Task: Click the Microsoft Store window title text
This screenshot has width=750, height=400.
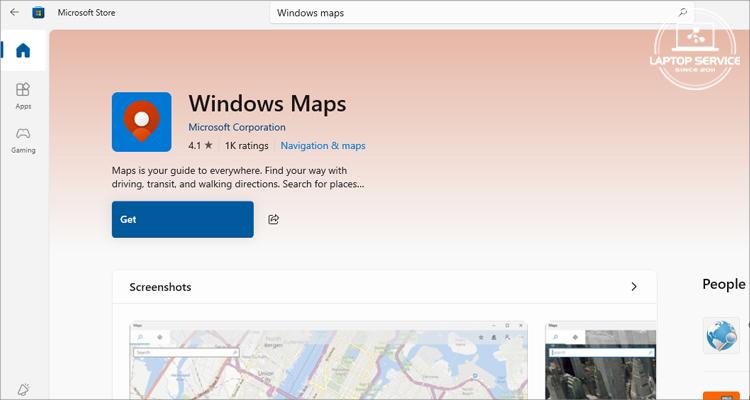Action: point(87,13)
